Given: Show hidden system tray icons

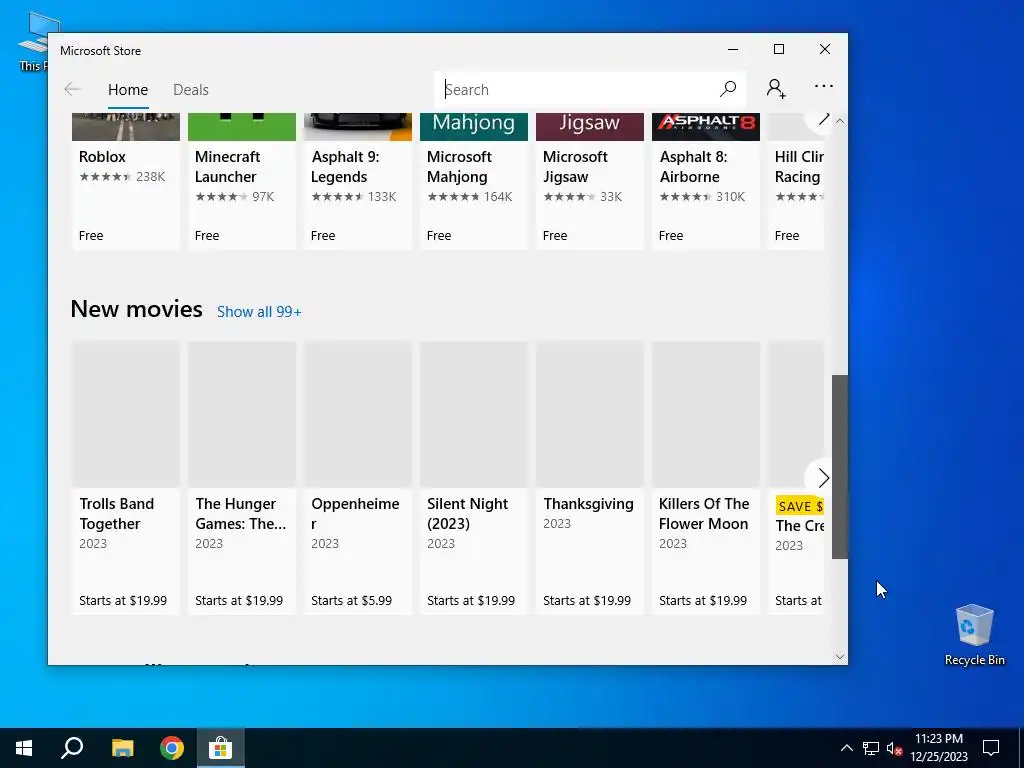Looking at the screenshot, I should pos(846,748).
